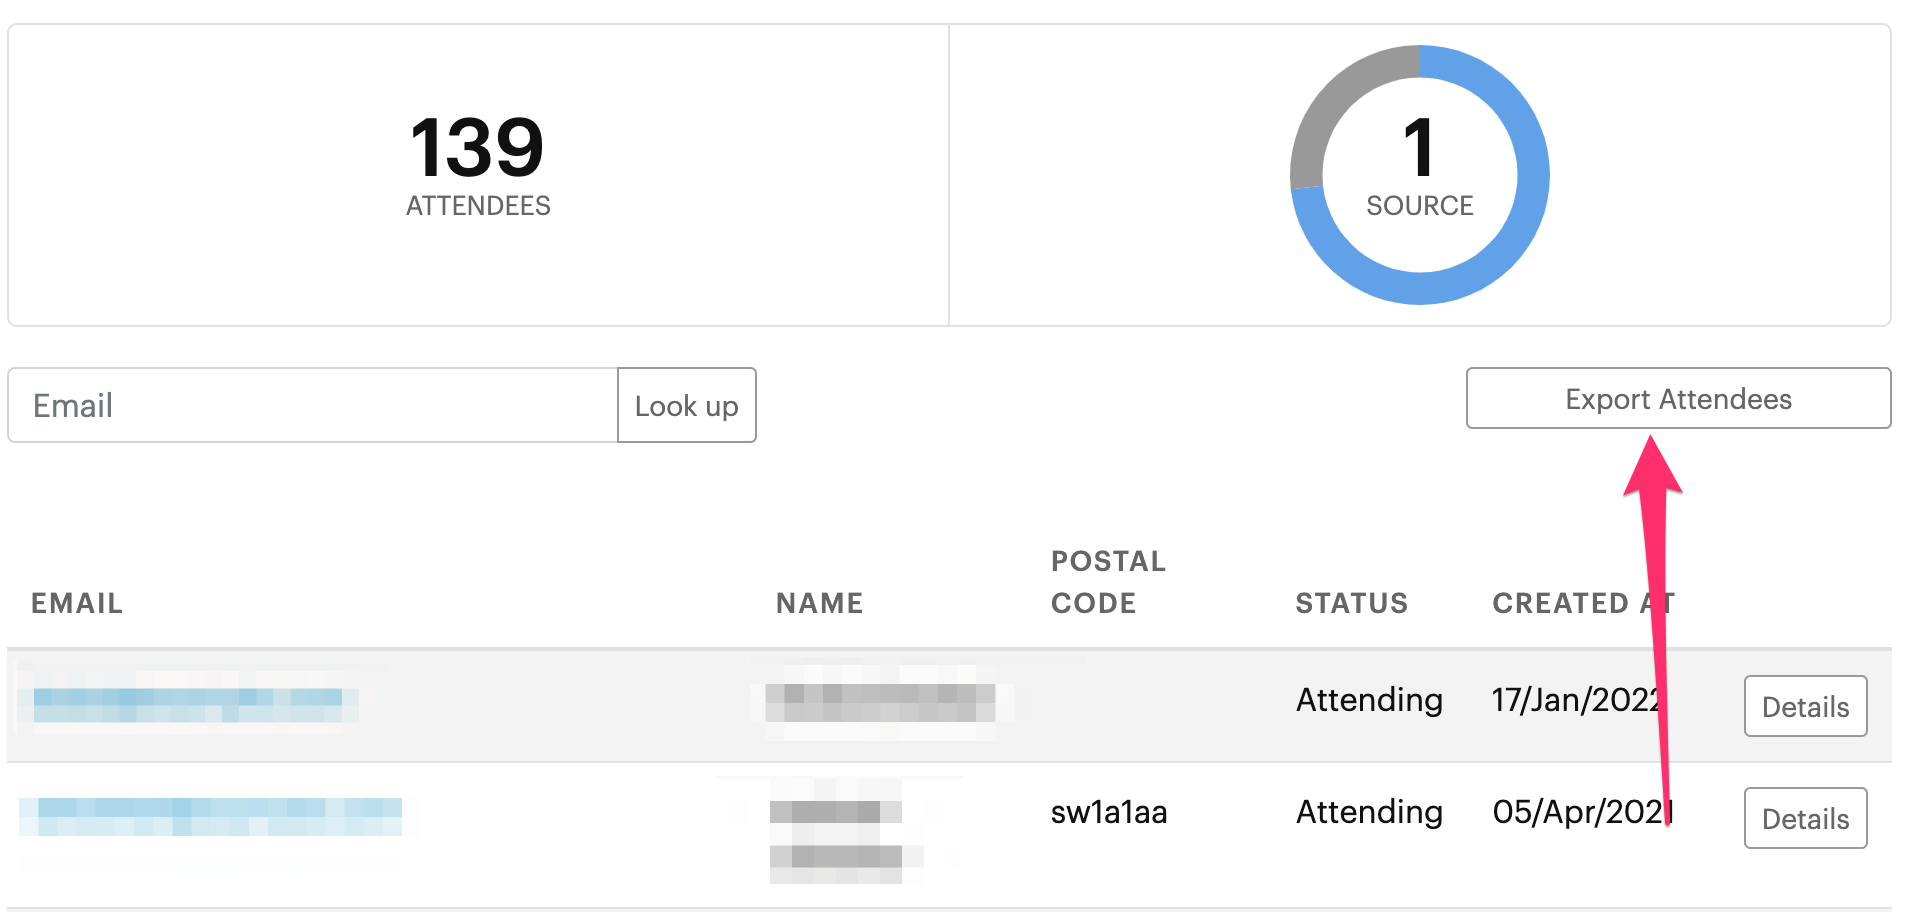Select the sw1a1aa postal code cell
Image resolution: width=1914 pixels, height=912 pixels.
point(1109,812)
